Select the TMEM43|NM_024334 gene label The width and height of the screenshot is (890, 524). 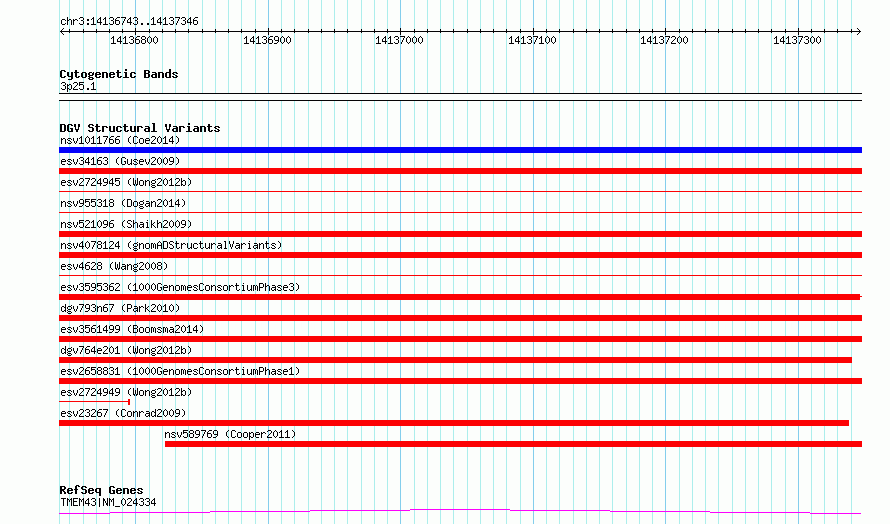(x=108, y=502)
